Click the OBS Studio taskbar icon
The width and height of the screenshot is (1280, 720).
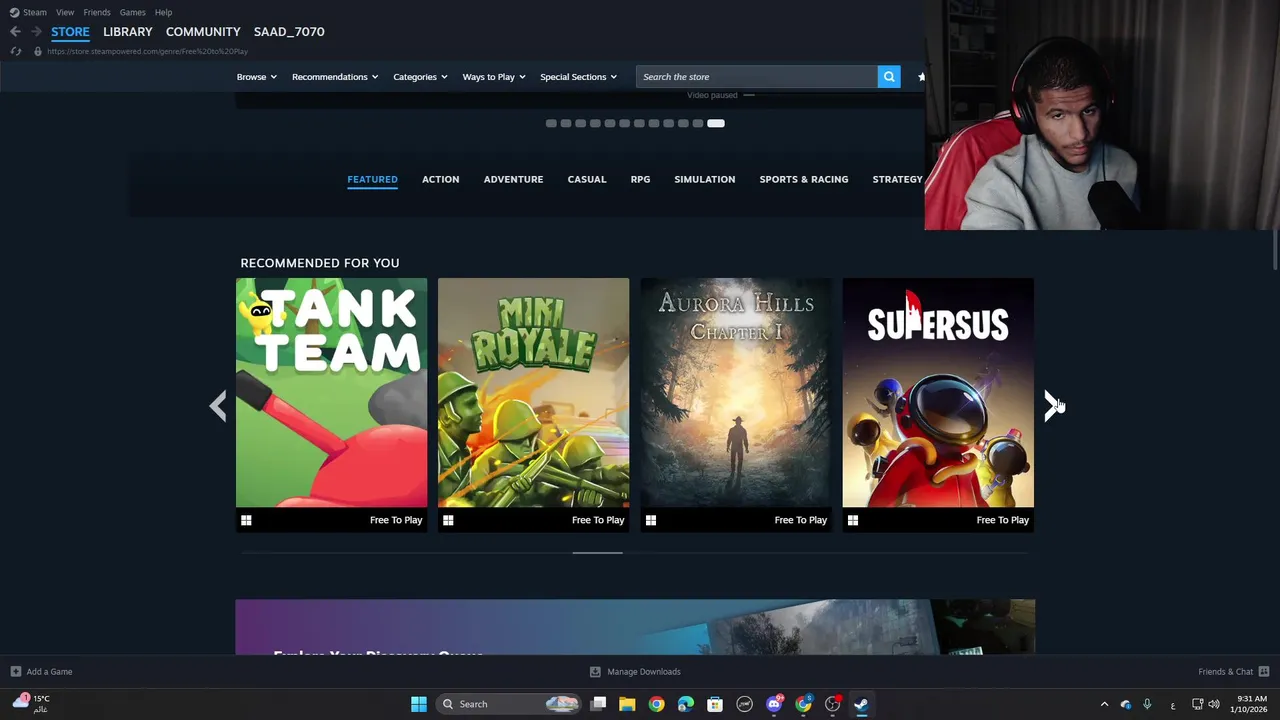point(832,704)
